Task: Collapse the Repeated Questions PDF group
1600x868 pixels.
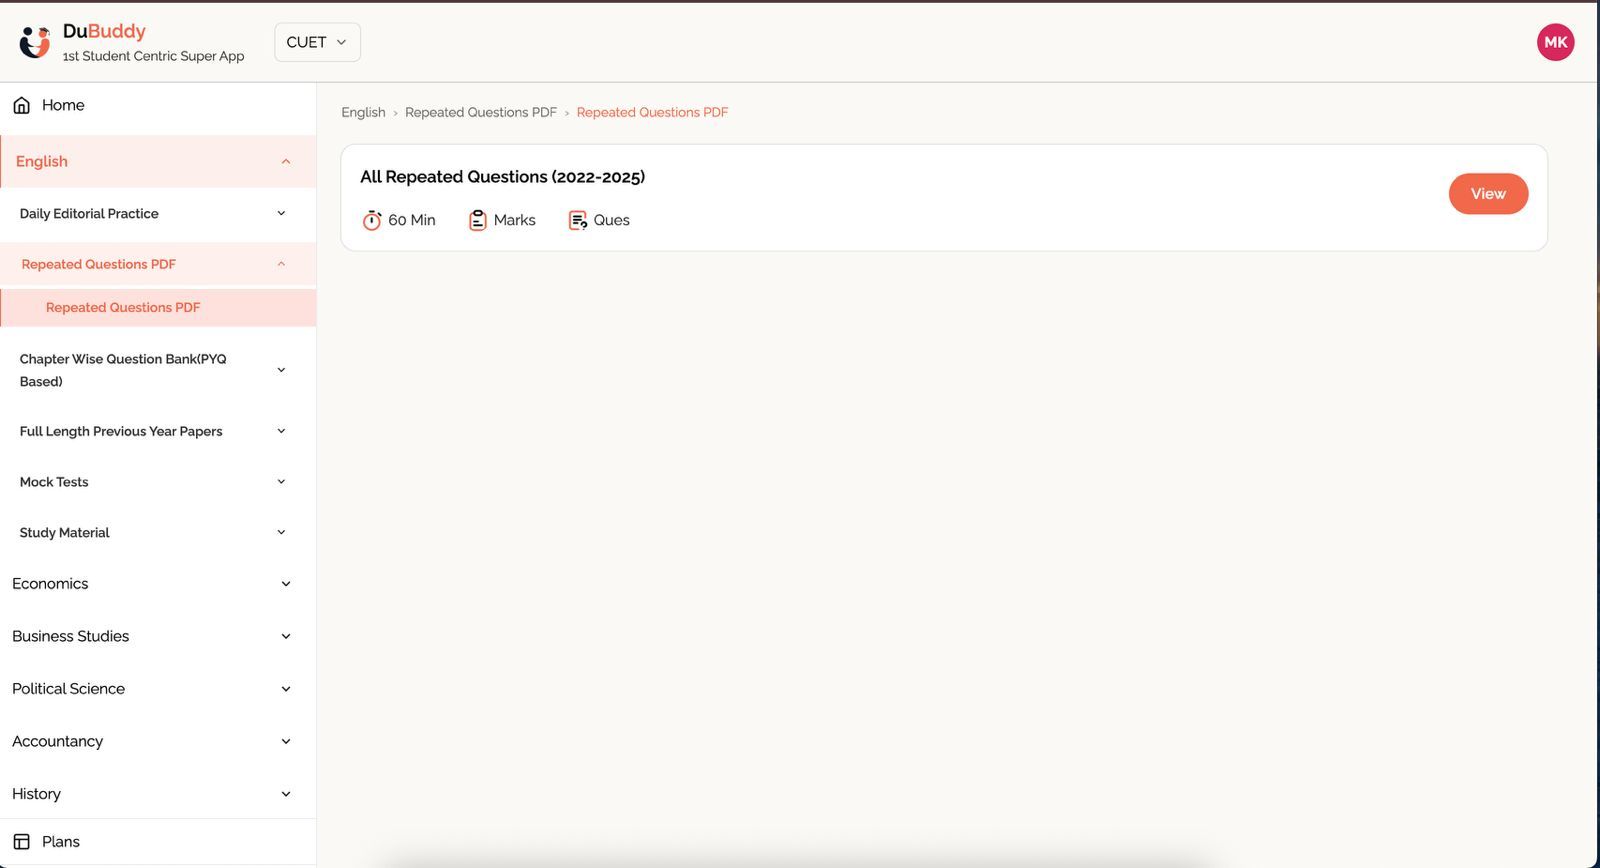Action: [281, 264]
